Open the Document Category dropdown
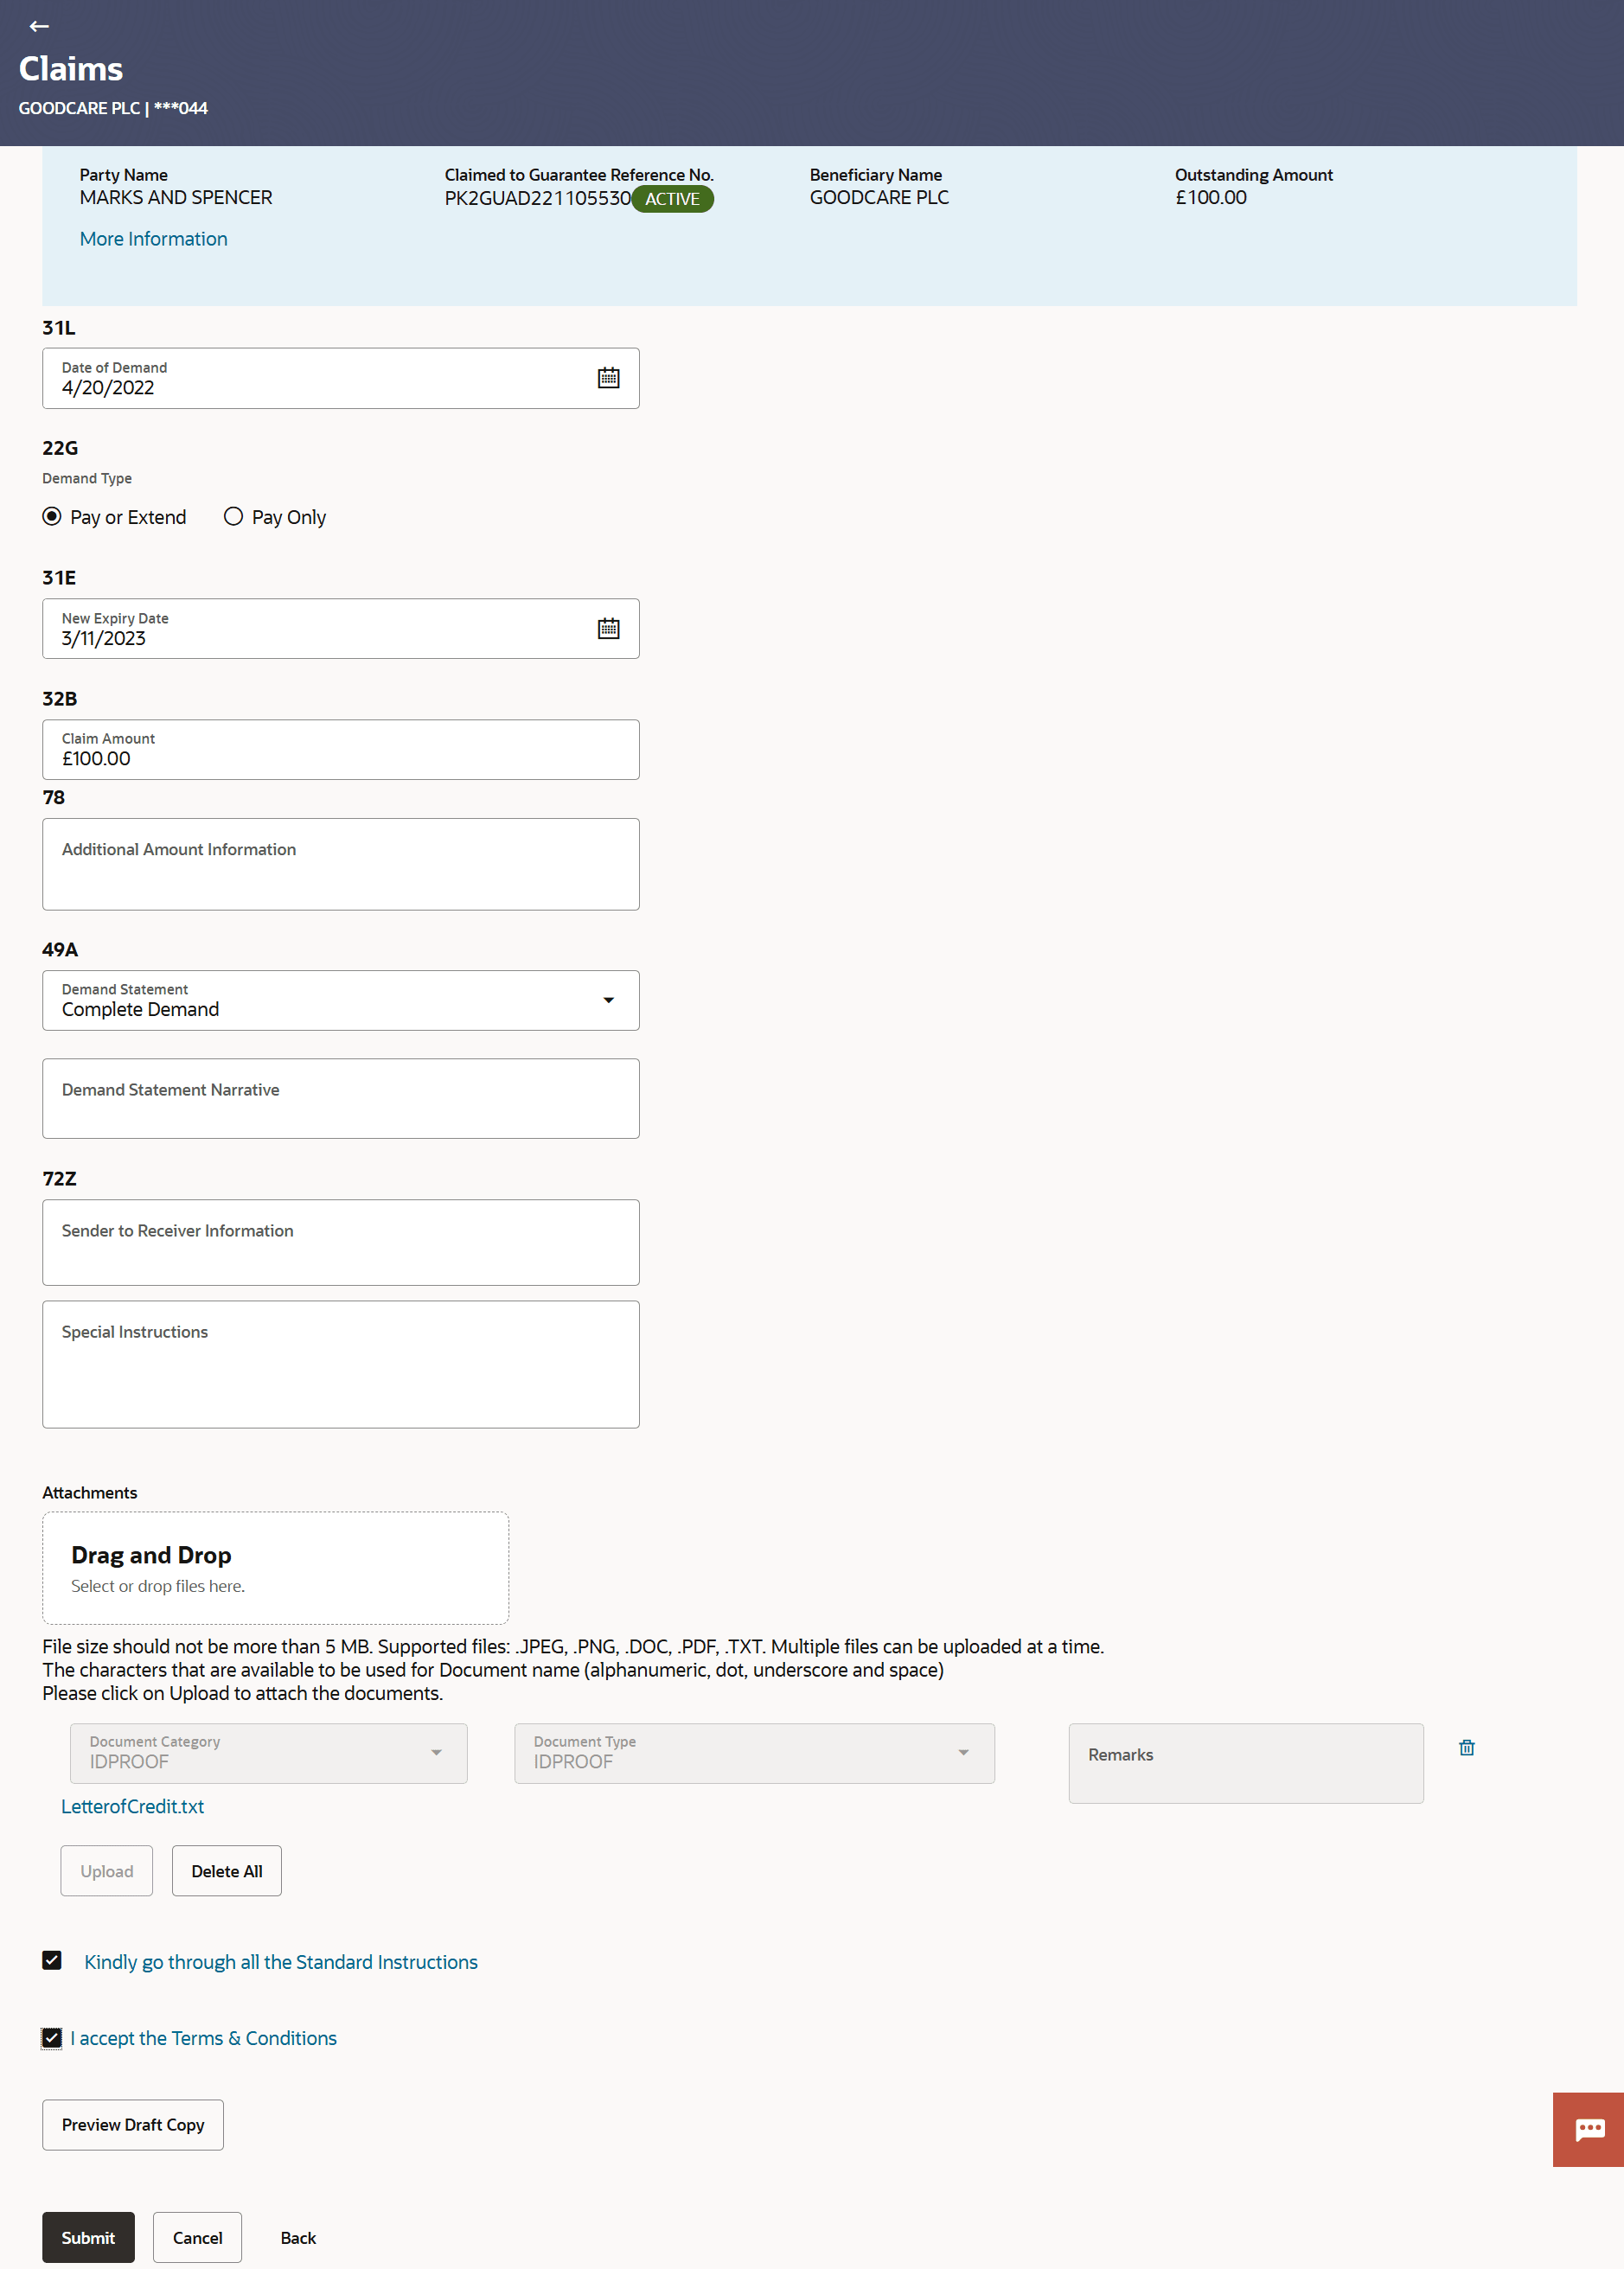This screenshot has width=1624, height=2269. click(x=436, y=1753)
